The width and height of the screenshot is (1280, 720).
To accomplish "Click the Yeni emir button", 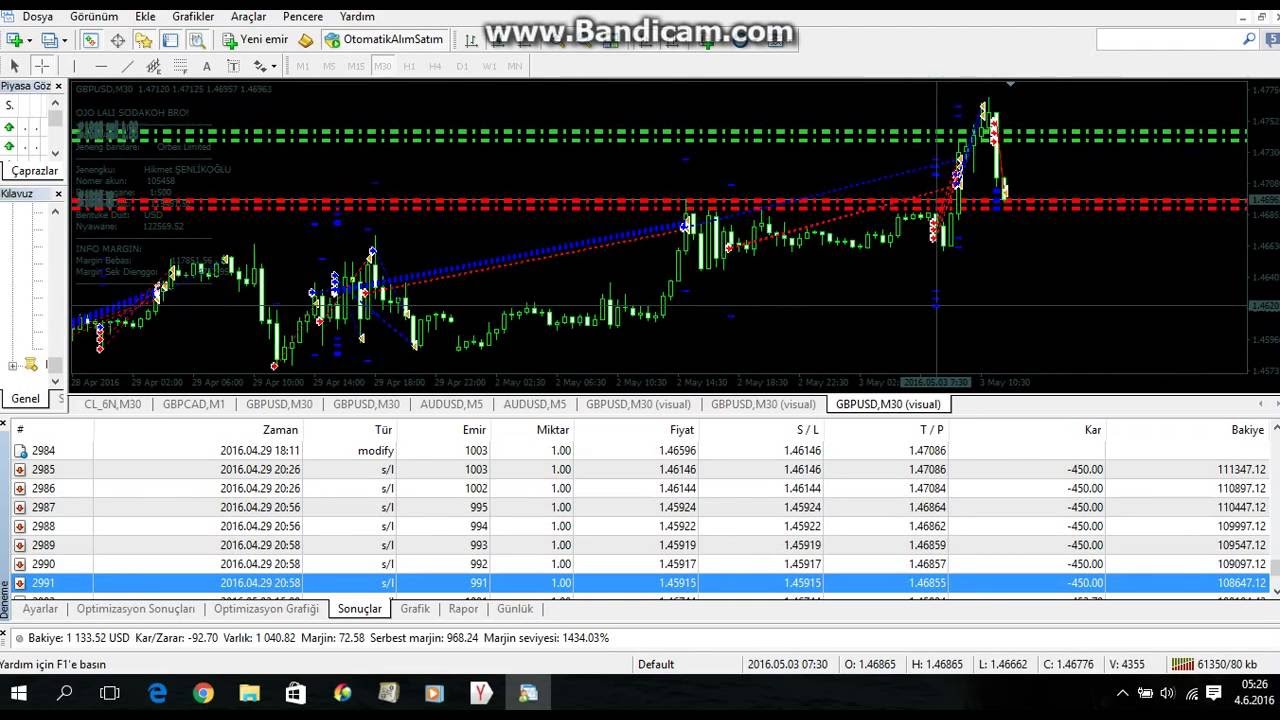I will 255,40.
